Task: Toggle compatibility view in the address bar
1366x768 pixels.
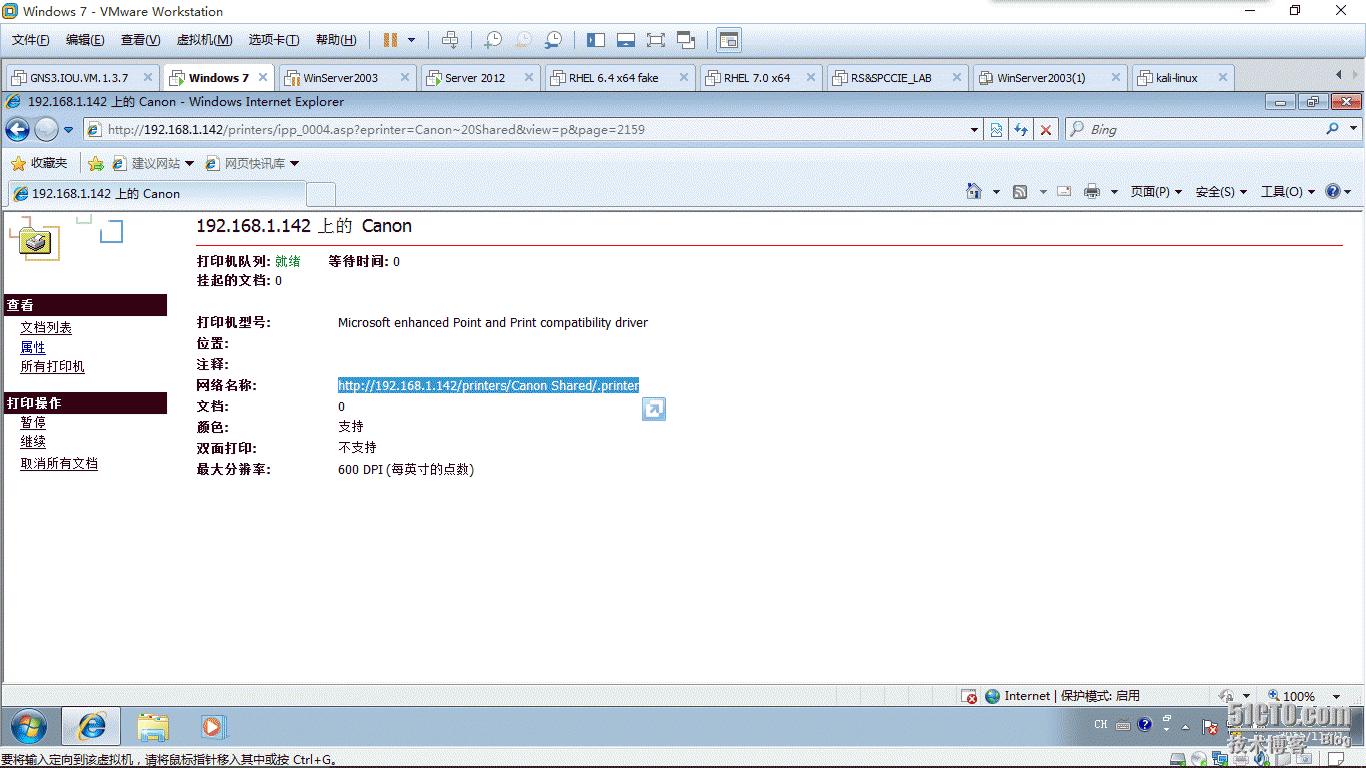Action: pyautogui.click(x=997, y=129)
